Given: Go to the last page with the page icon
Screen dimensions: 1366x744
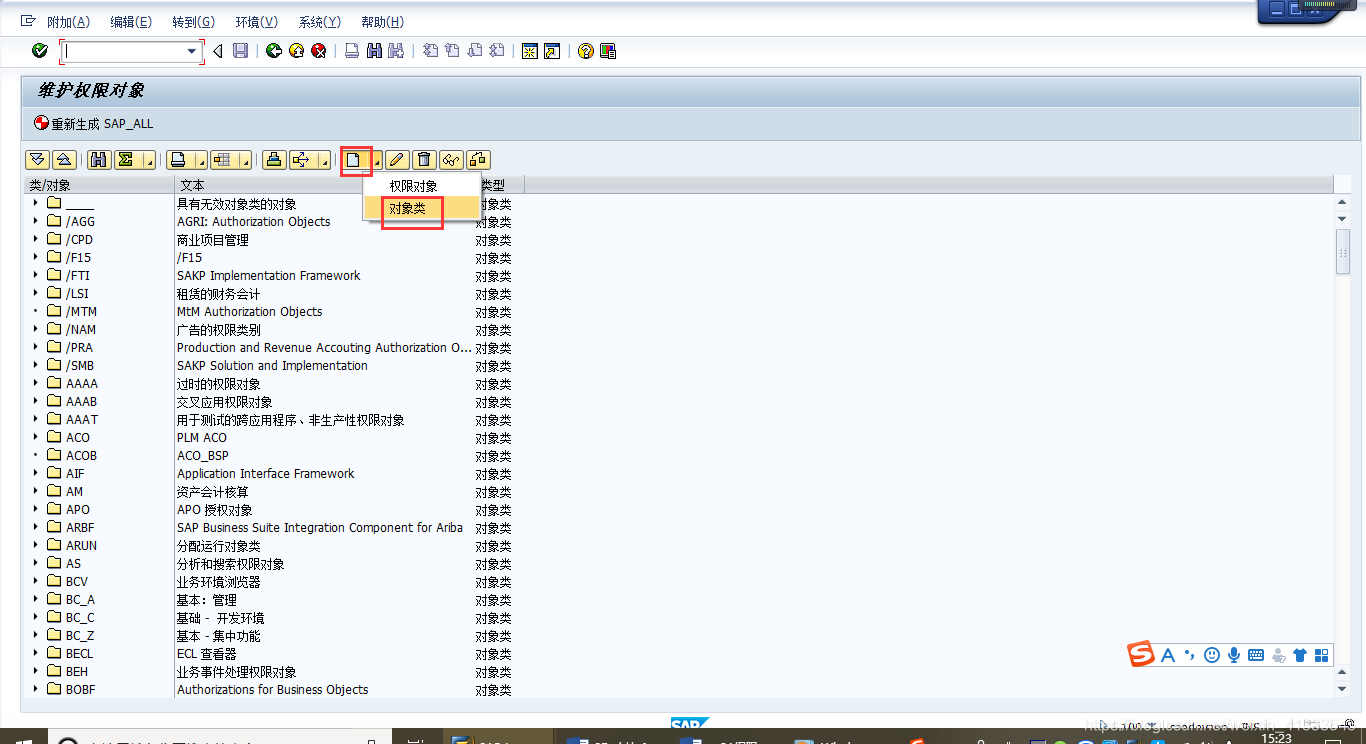Looking at the screenshot, I should tap(497, 51).
